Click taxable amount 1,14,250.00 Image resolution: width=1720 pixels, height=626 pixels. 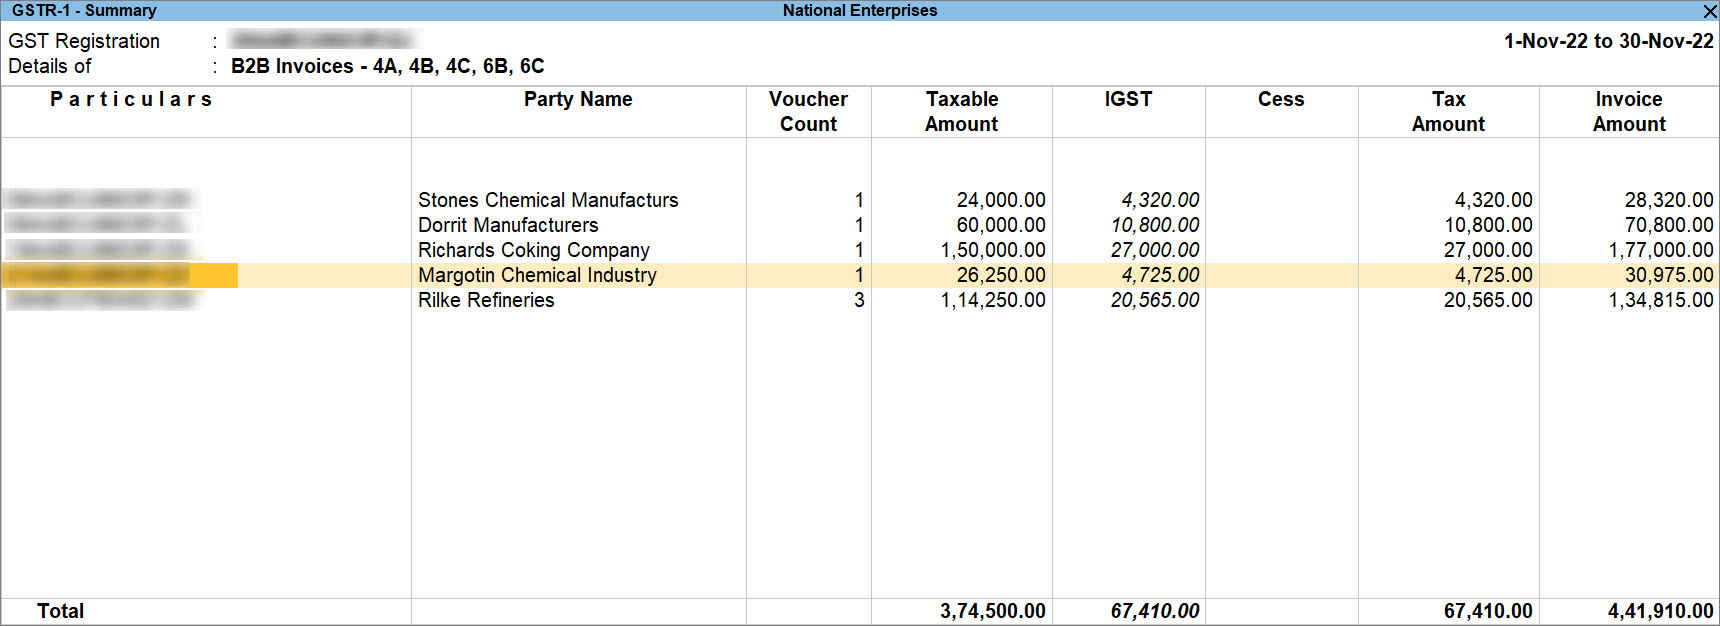click(x=993, y=300)
